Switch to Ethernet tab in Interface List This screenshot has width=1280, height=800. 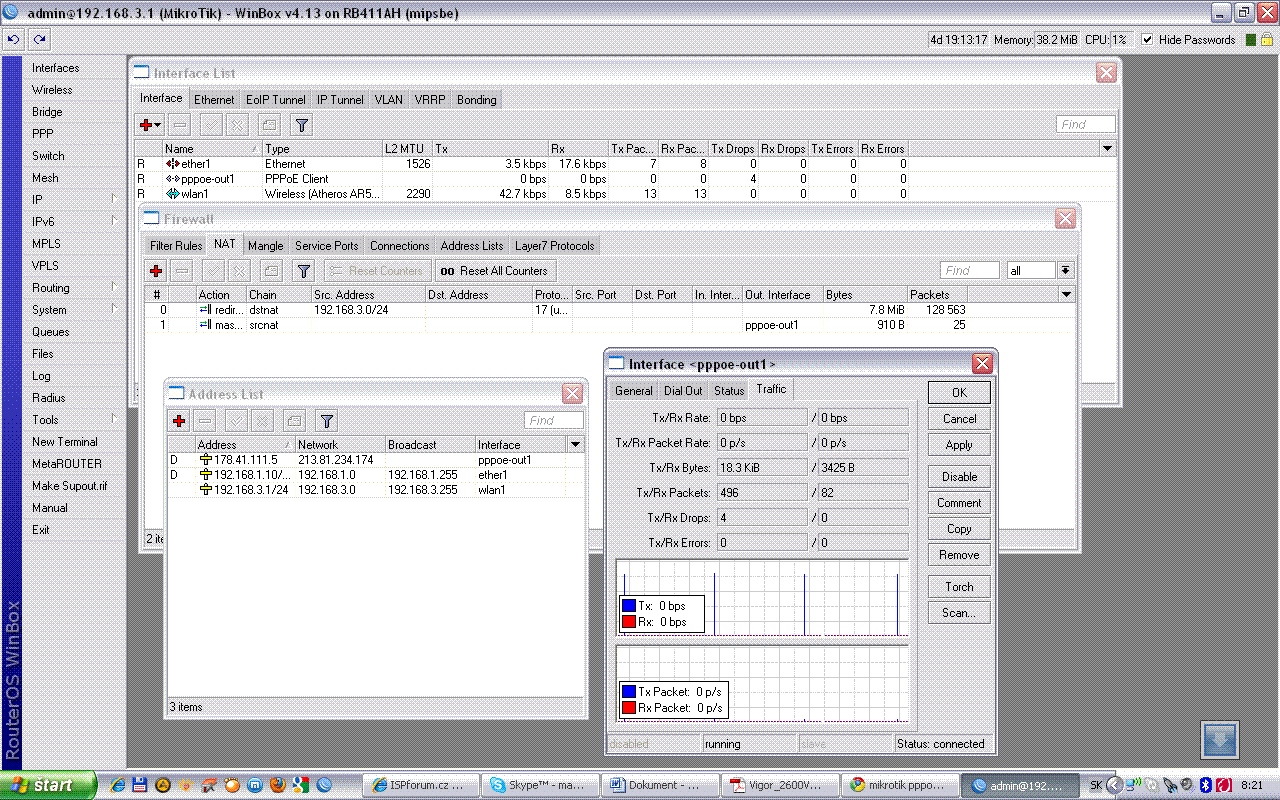tap(214, 100)
